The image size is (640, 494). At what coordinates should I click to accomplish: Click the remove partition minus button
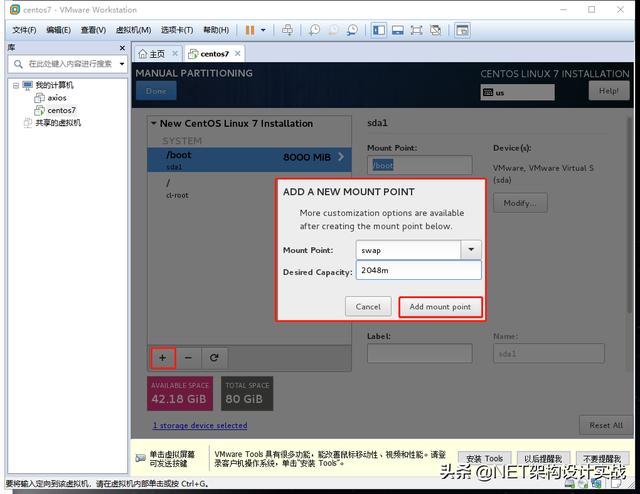pos(188,358)
